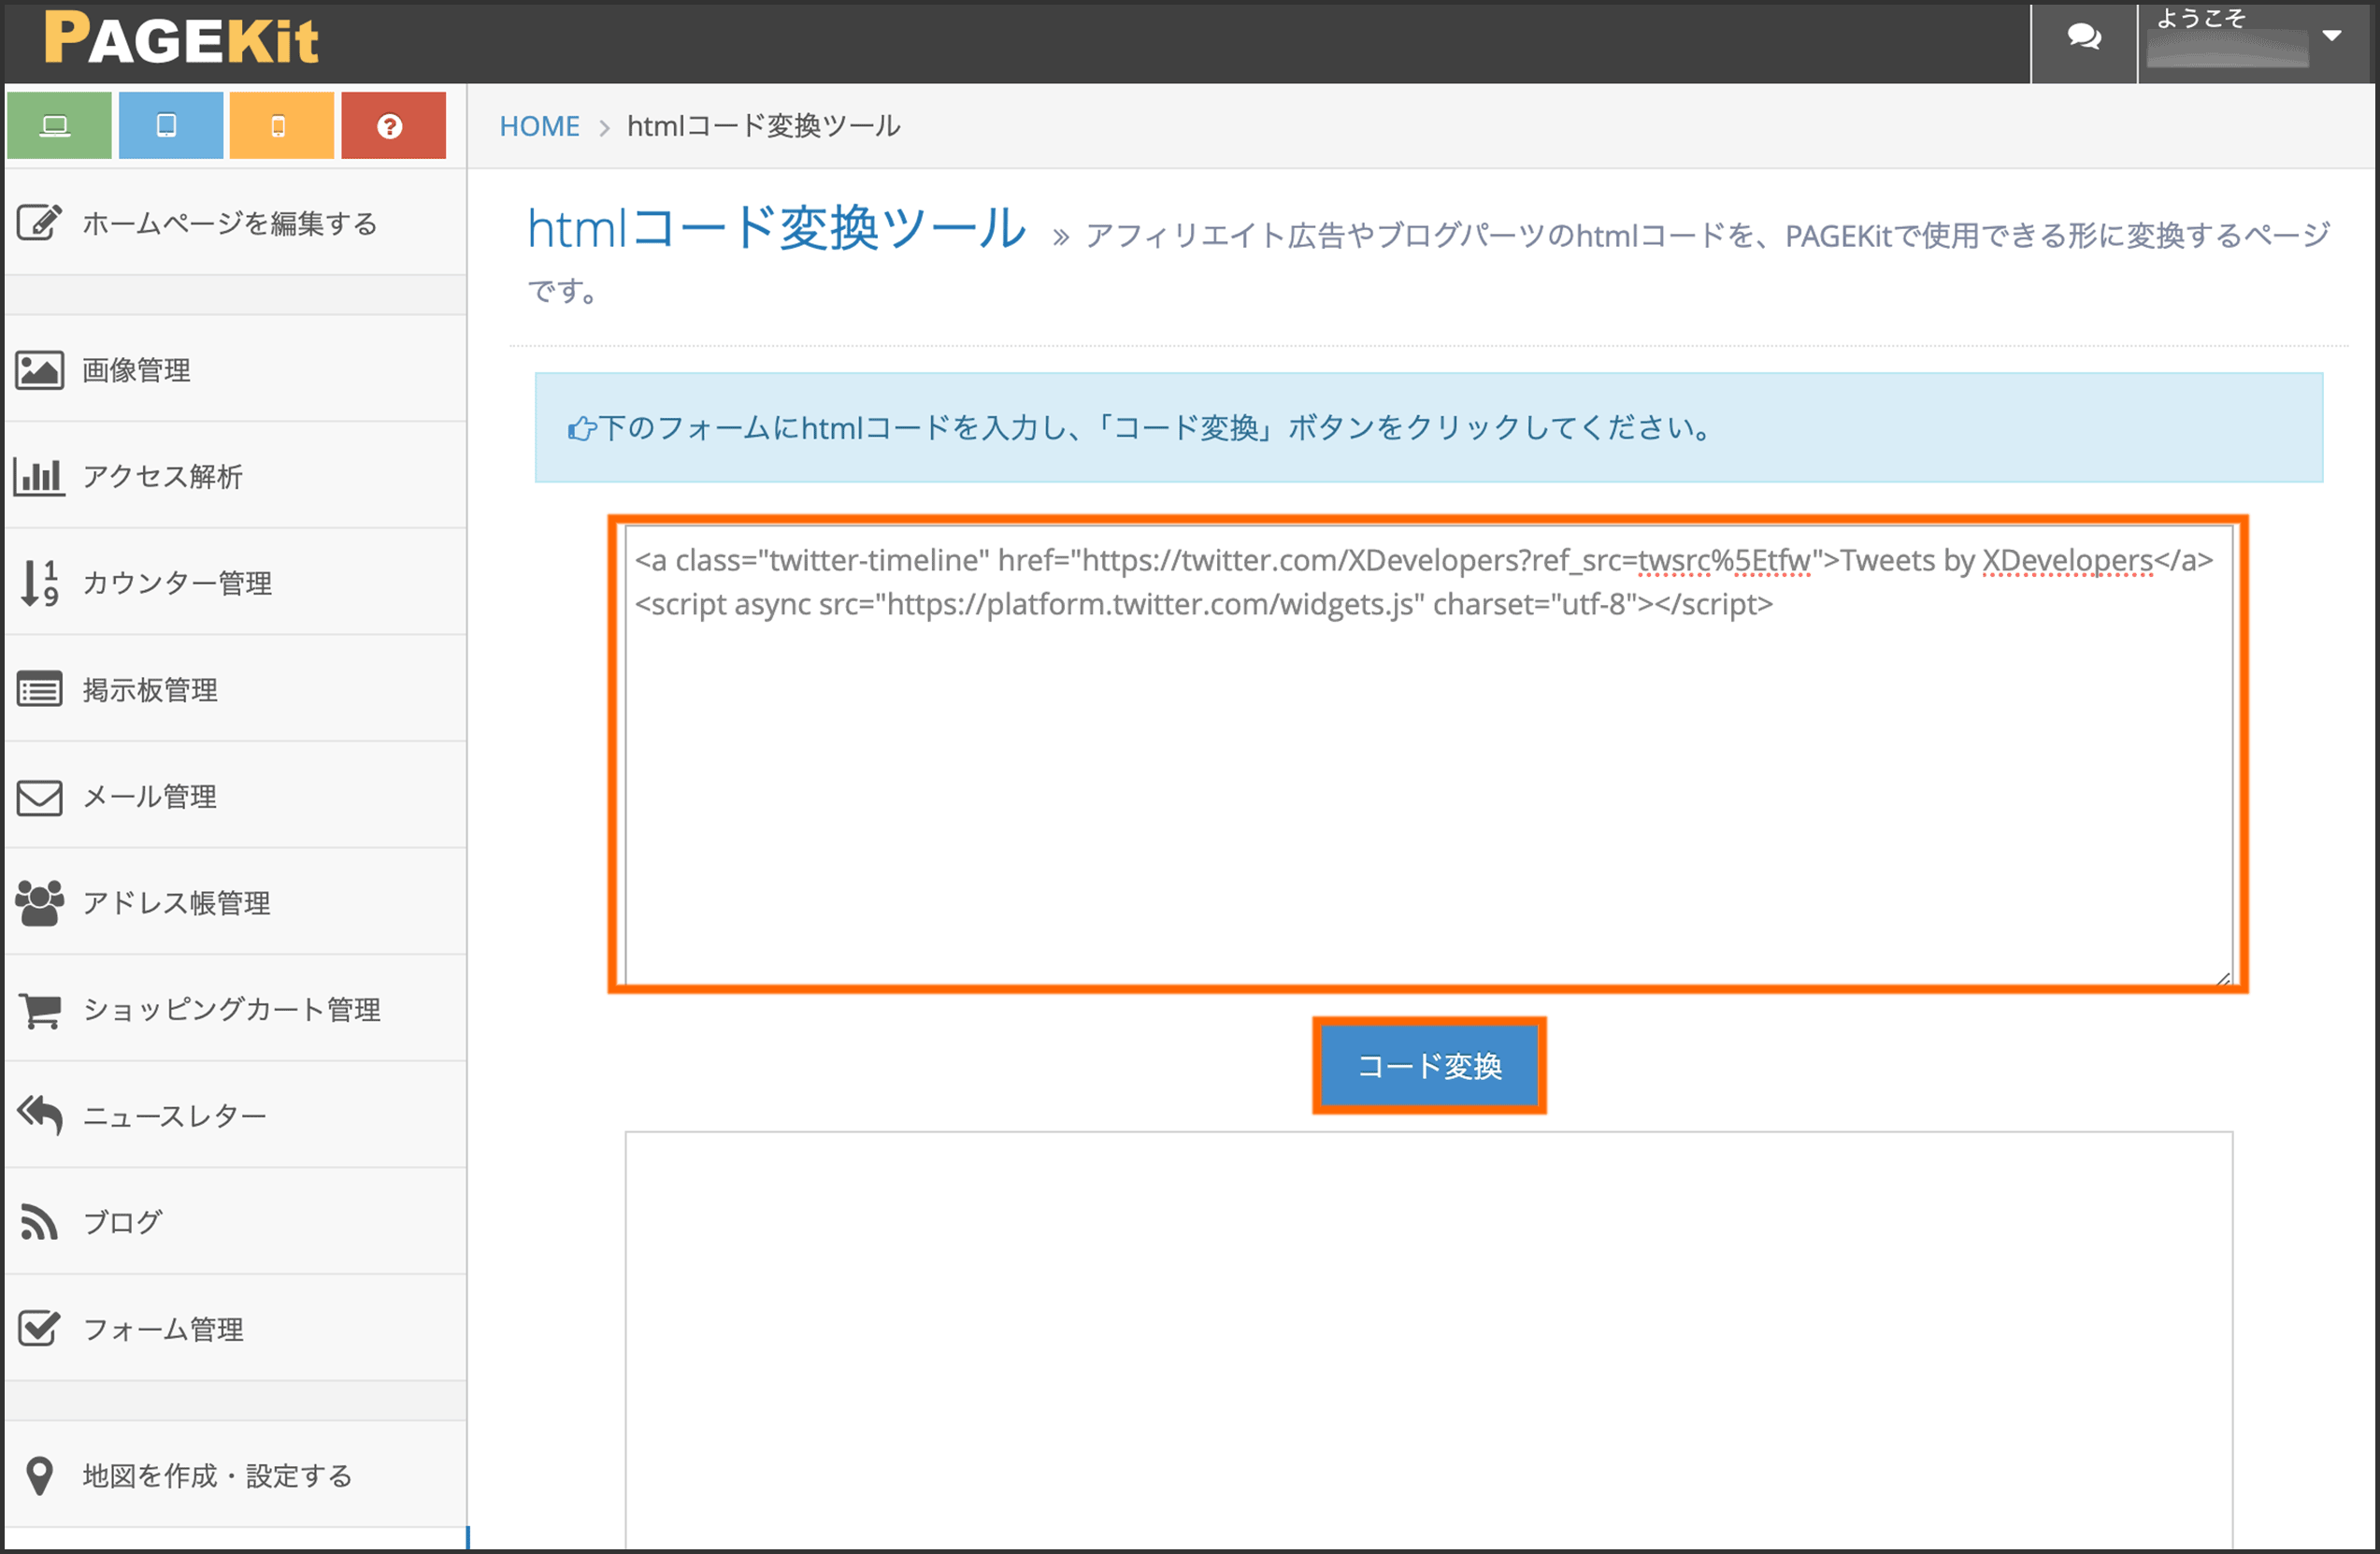Click the sort-number icon beside カウンター管理

pos(40,583)
